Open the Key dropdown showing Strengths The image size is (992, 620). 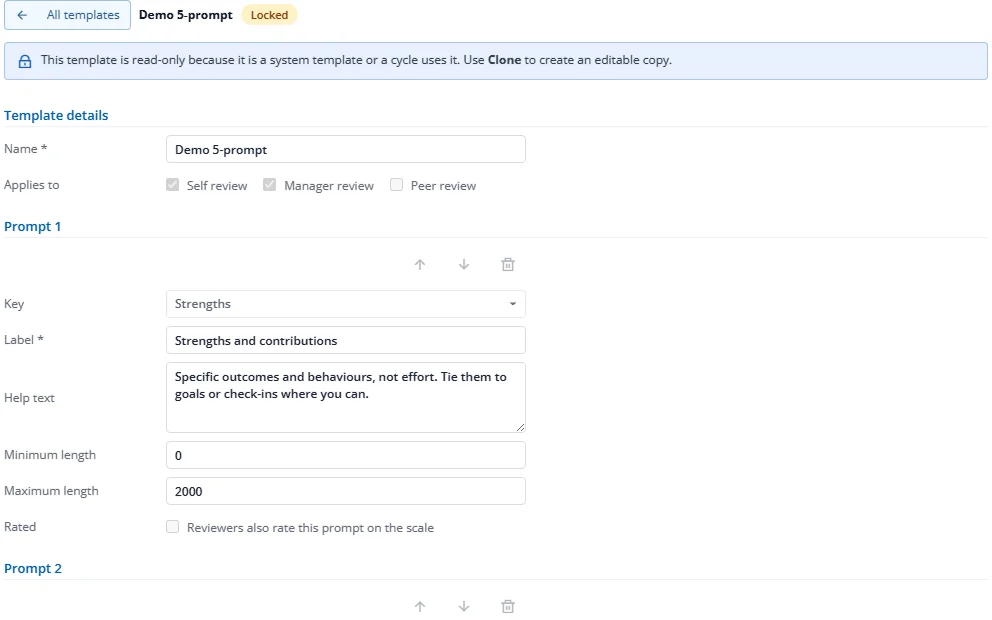(x=345, y=304)
